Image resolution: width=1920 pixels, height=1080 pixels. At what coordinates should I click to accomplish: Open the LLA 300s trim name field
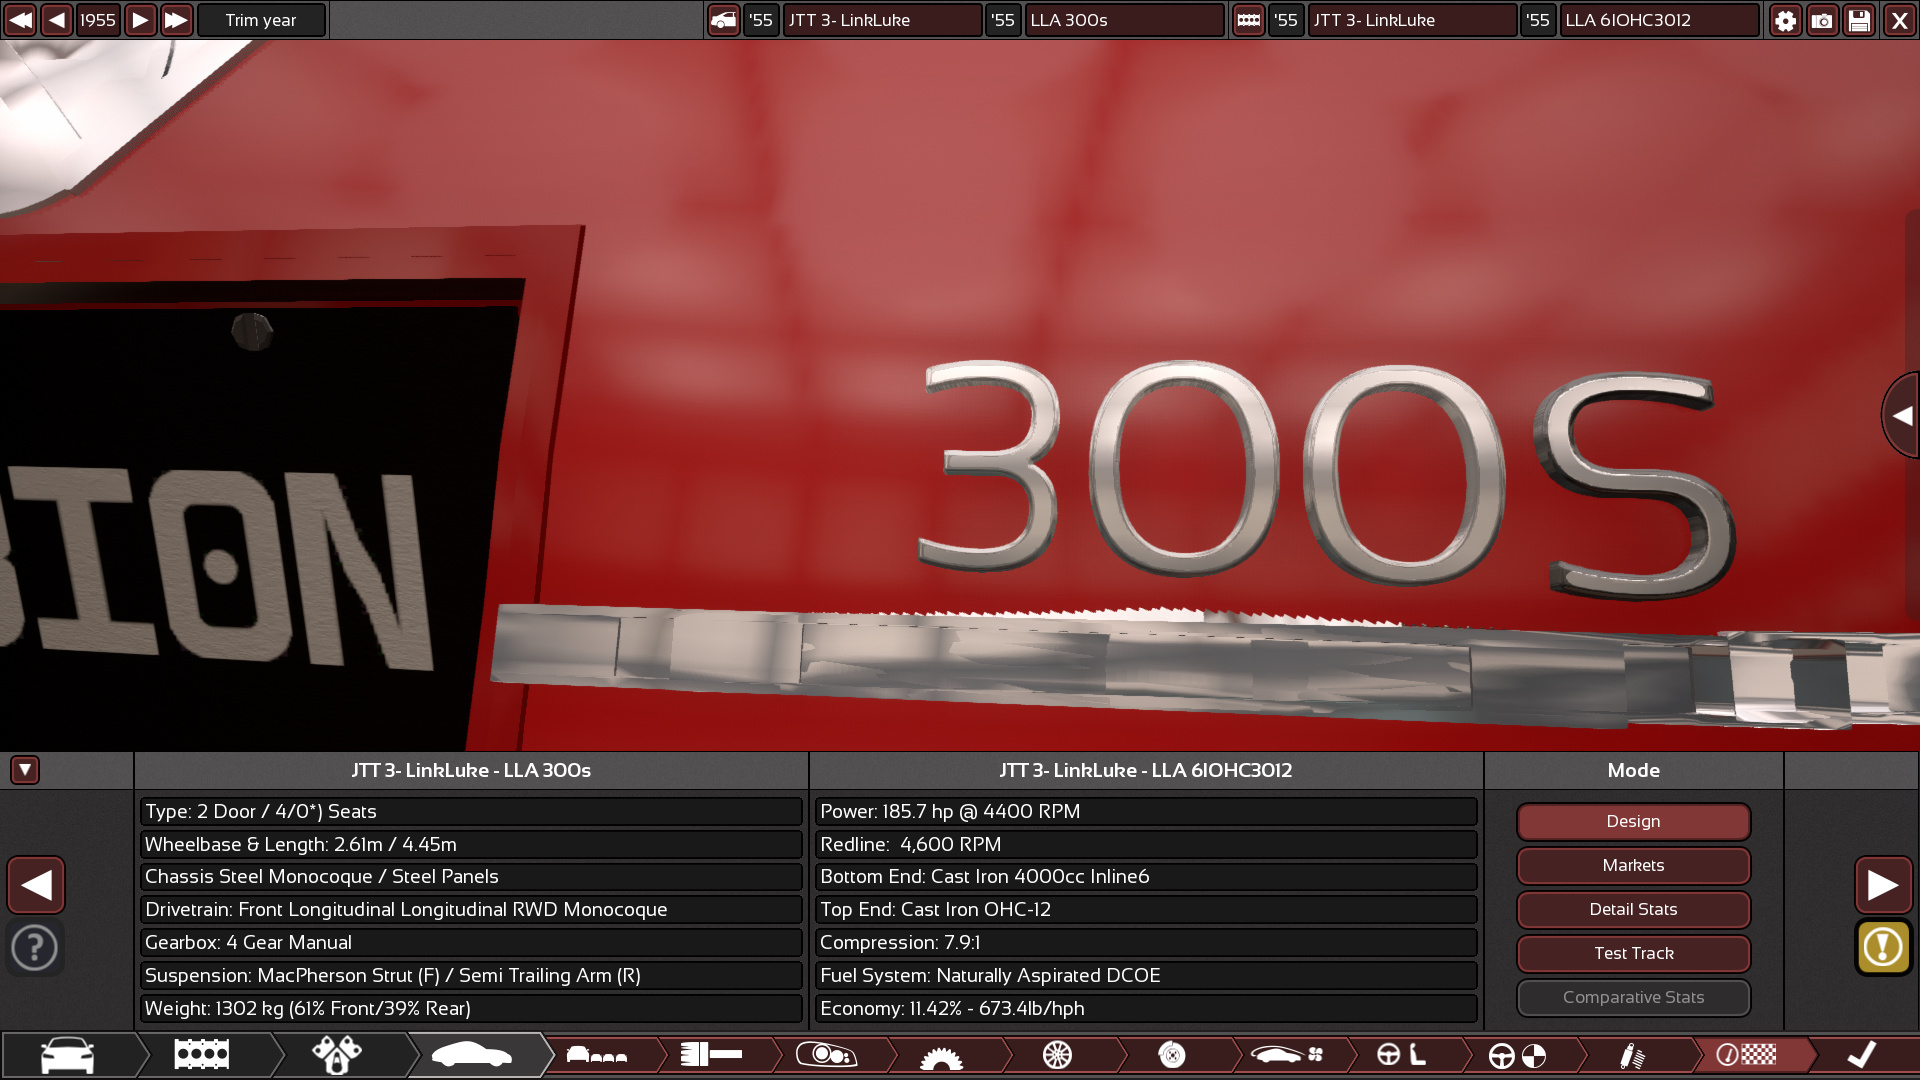click(x=1123, y=20)
